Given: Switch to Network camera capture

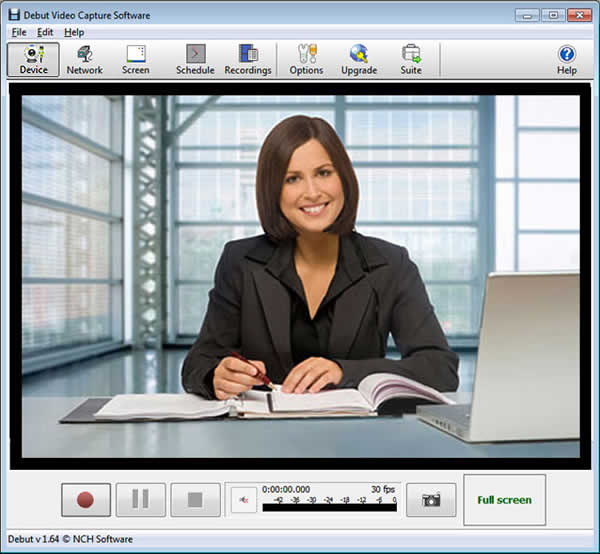Looking at the screenshot, I should (85, 59).
